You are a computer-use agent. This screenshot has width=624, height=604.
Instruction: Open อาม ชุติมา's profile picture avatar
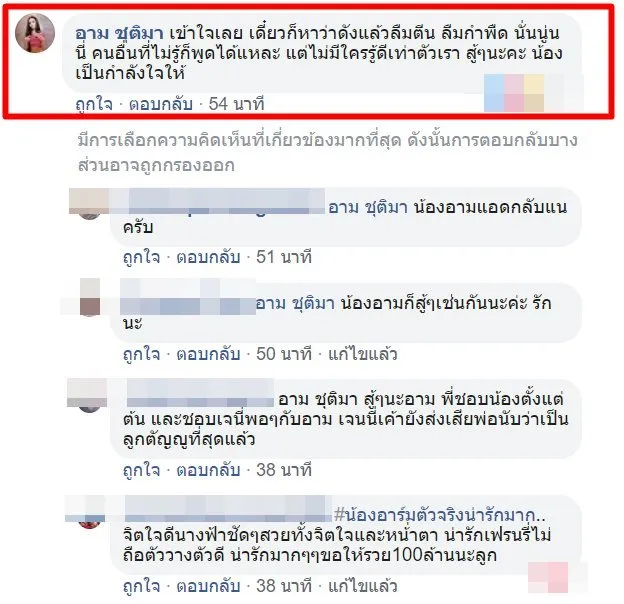(x=35, y=33)
